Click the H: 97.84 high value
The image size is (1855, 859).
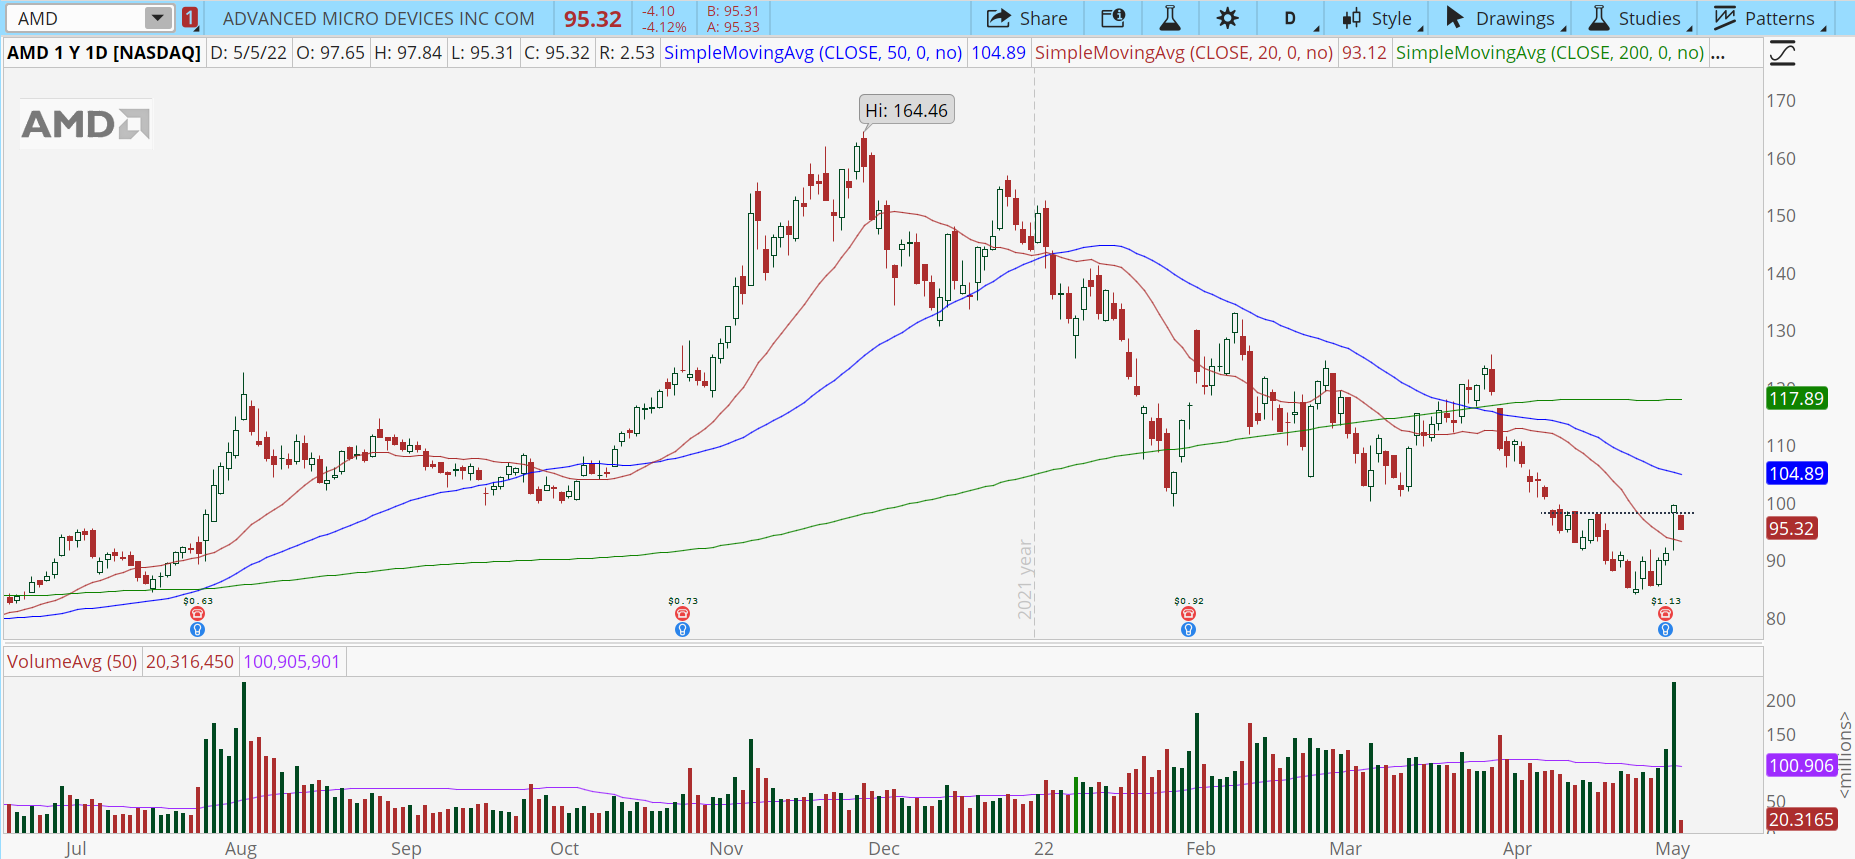point(408,53)
